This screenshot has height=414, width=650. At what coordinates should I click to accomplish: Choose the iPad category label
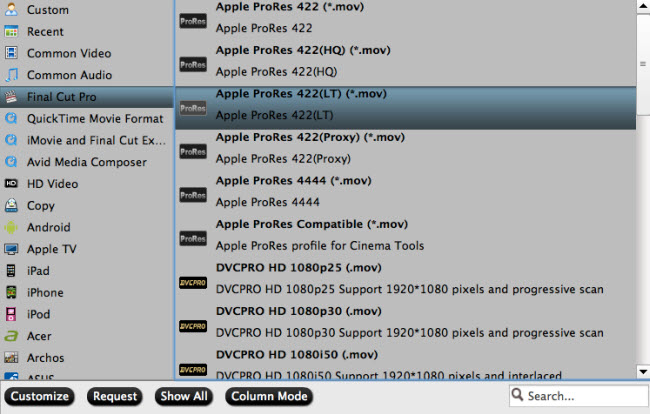(x=38, y=271)
